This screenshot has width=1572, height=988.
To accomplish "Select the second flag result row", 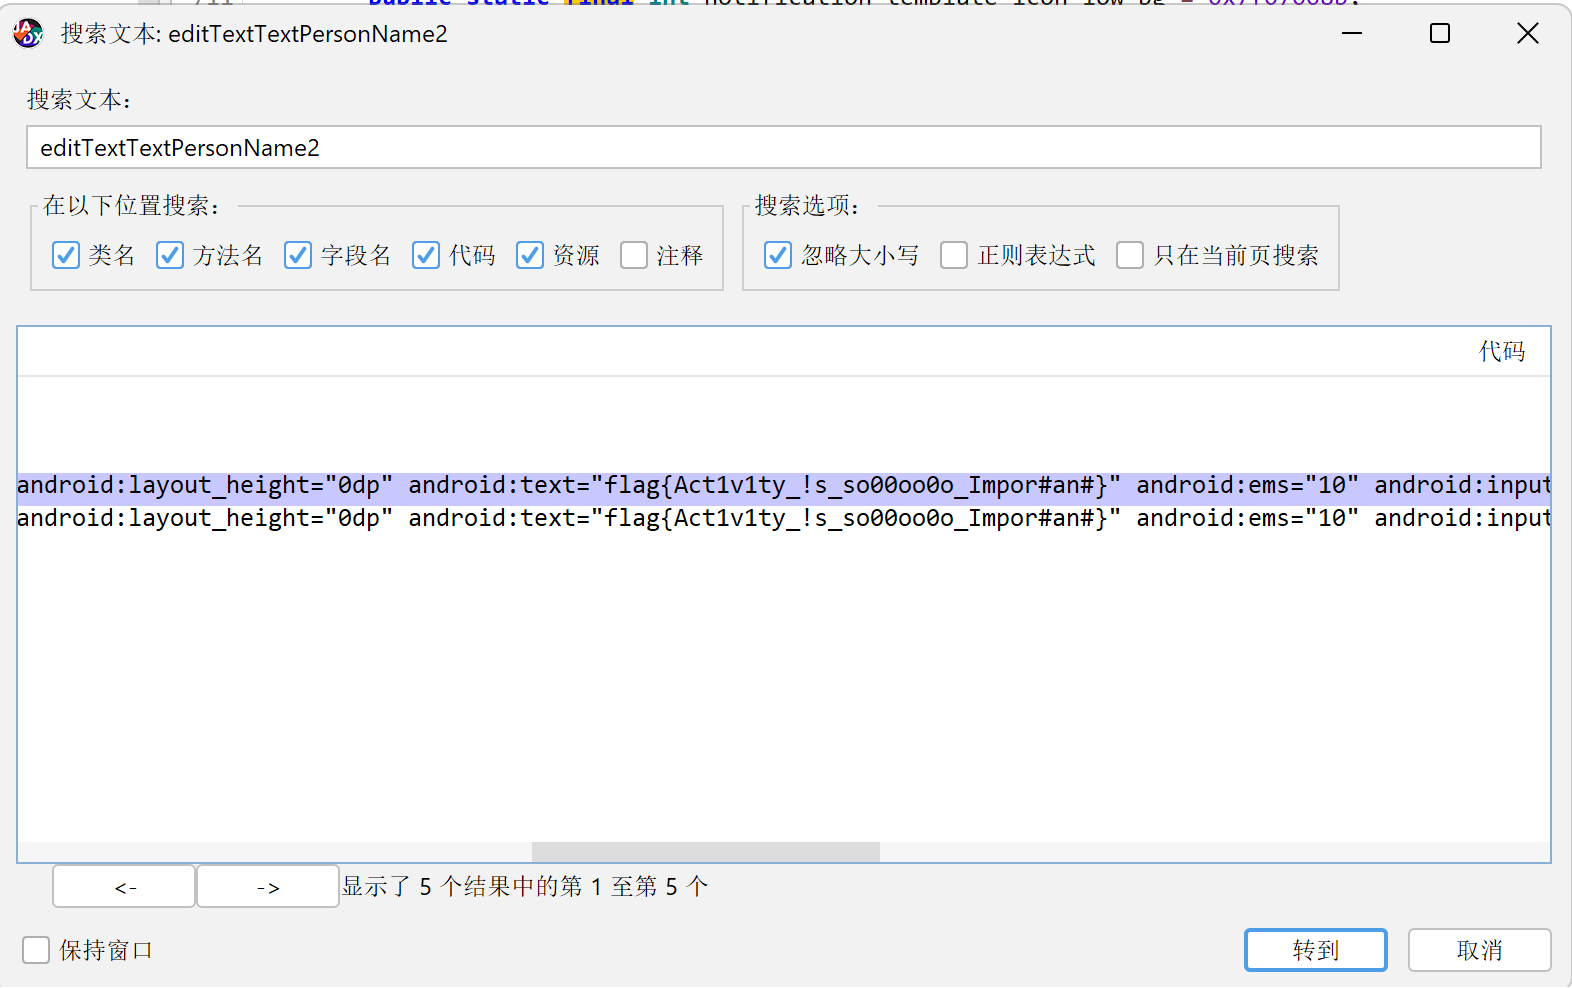I will click(x=783, y=519).
